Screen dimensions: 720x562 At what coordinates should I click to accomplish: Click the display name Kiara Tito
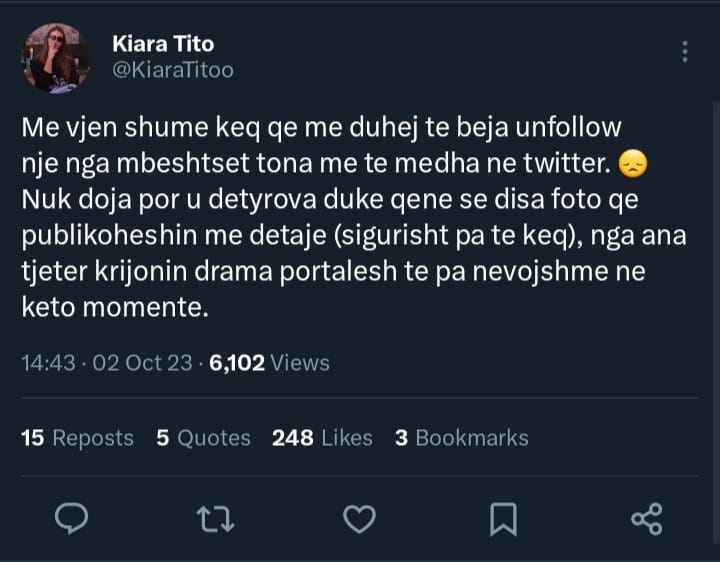(x=163, y=44)
